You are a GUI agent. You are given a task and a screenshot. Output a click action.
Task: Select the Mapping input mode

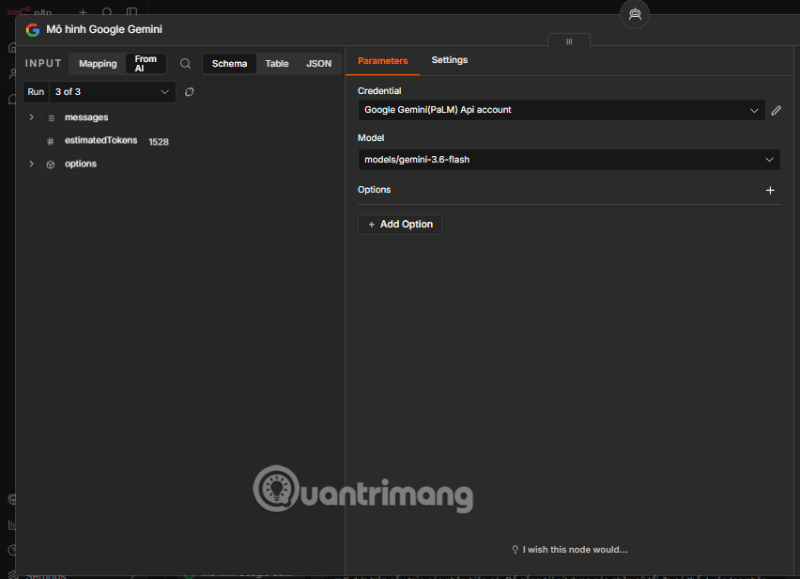click(x=98, y=64)
